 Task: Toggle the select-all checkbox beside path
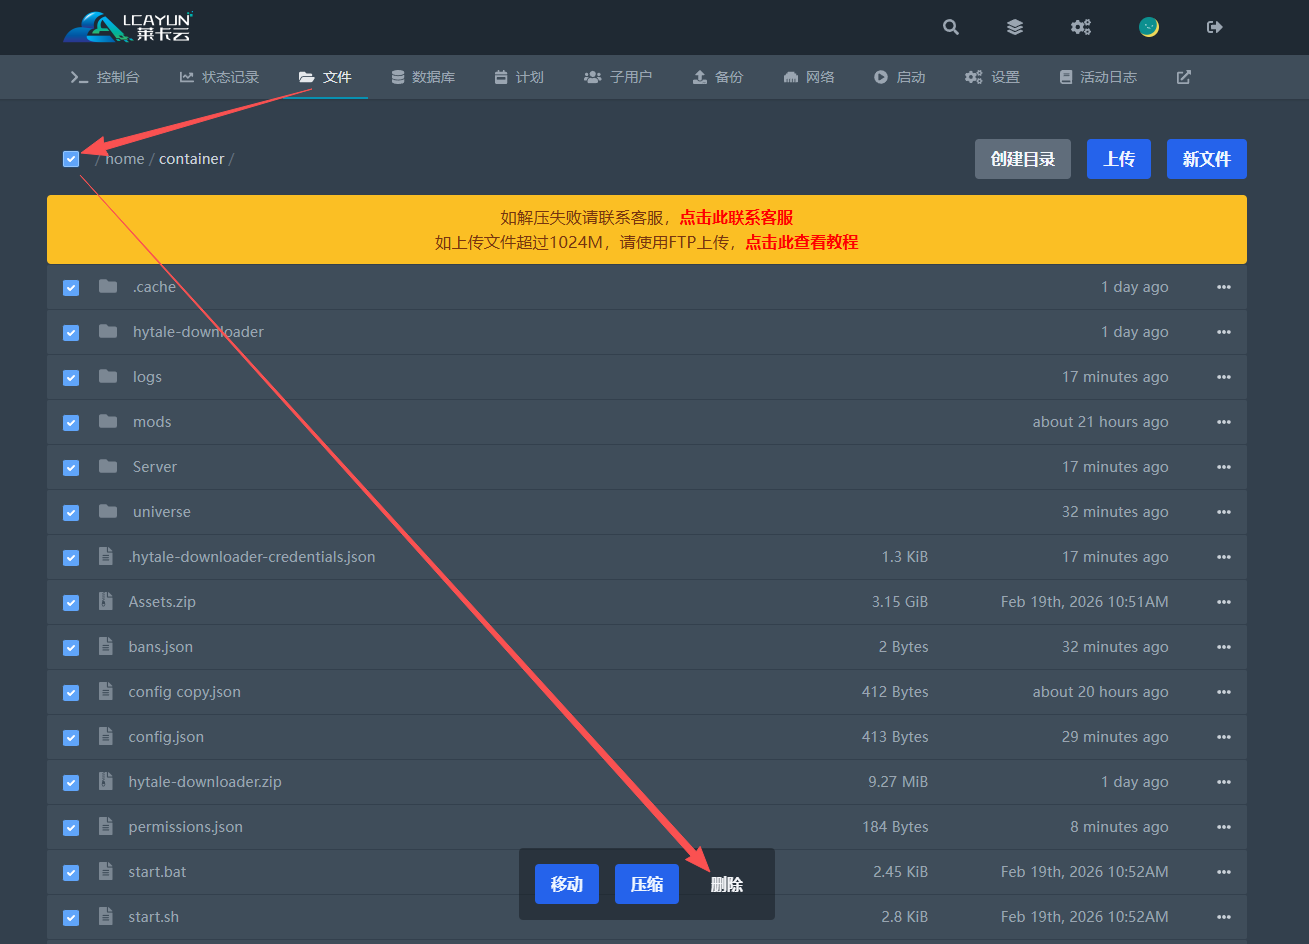[71, 159]
